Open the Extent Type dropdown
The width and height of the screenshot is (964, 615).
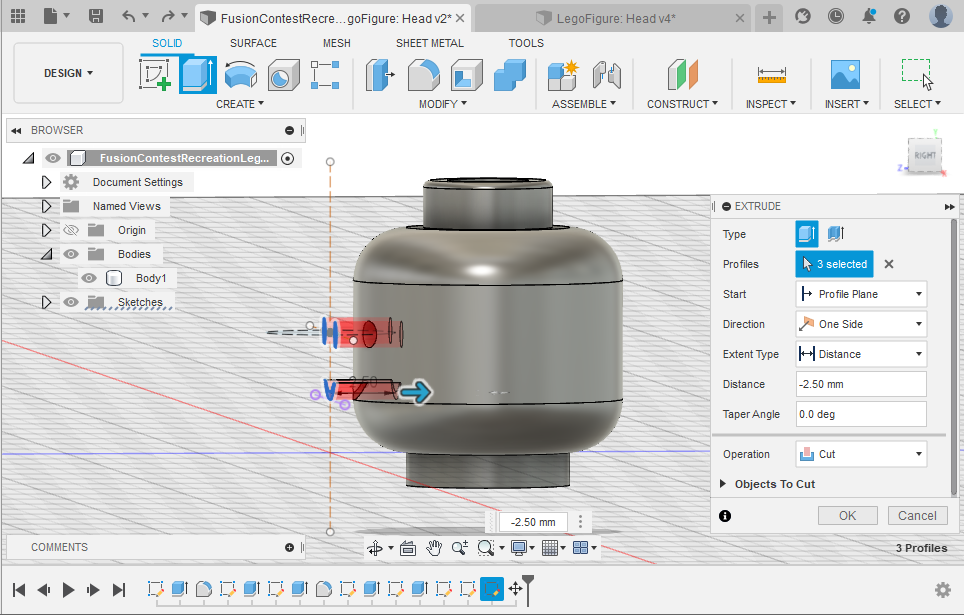pos(861,354)
